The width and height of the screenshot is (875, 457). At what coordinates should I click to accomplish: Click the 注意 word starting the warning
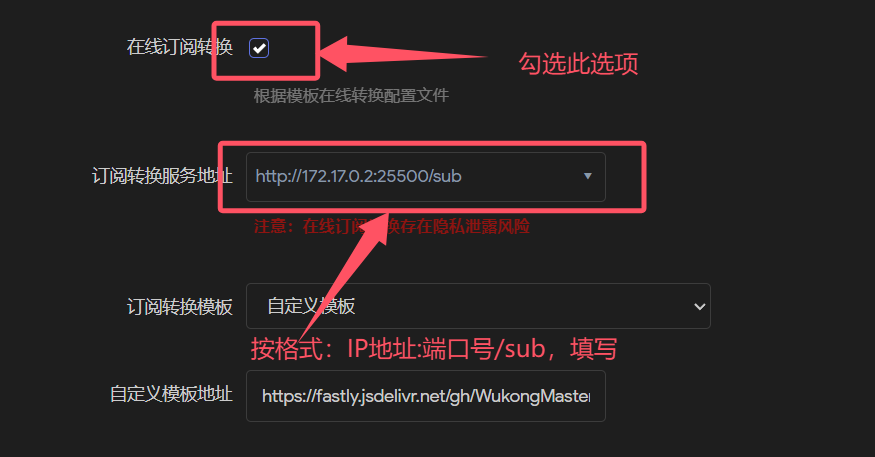point(270,227)
